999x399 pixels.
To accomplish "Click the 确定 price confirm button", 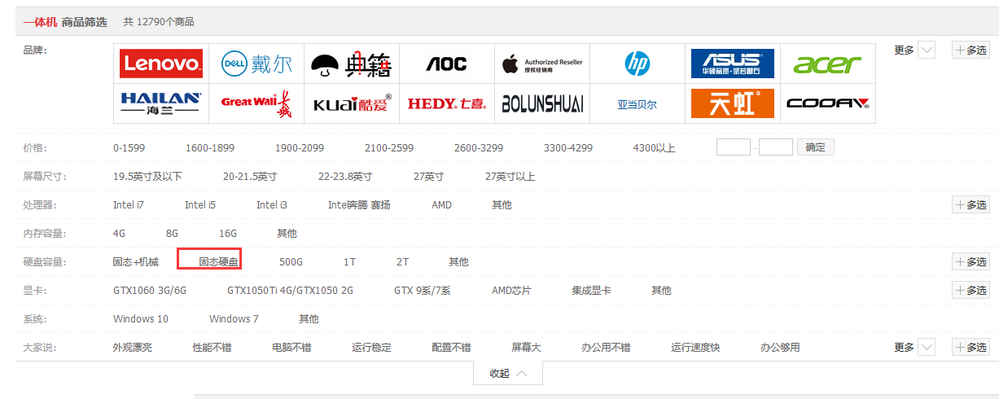I will [816, 147].
